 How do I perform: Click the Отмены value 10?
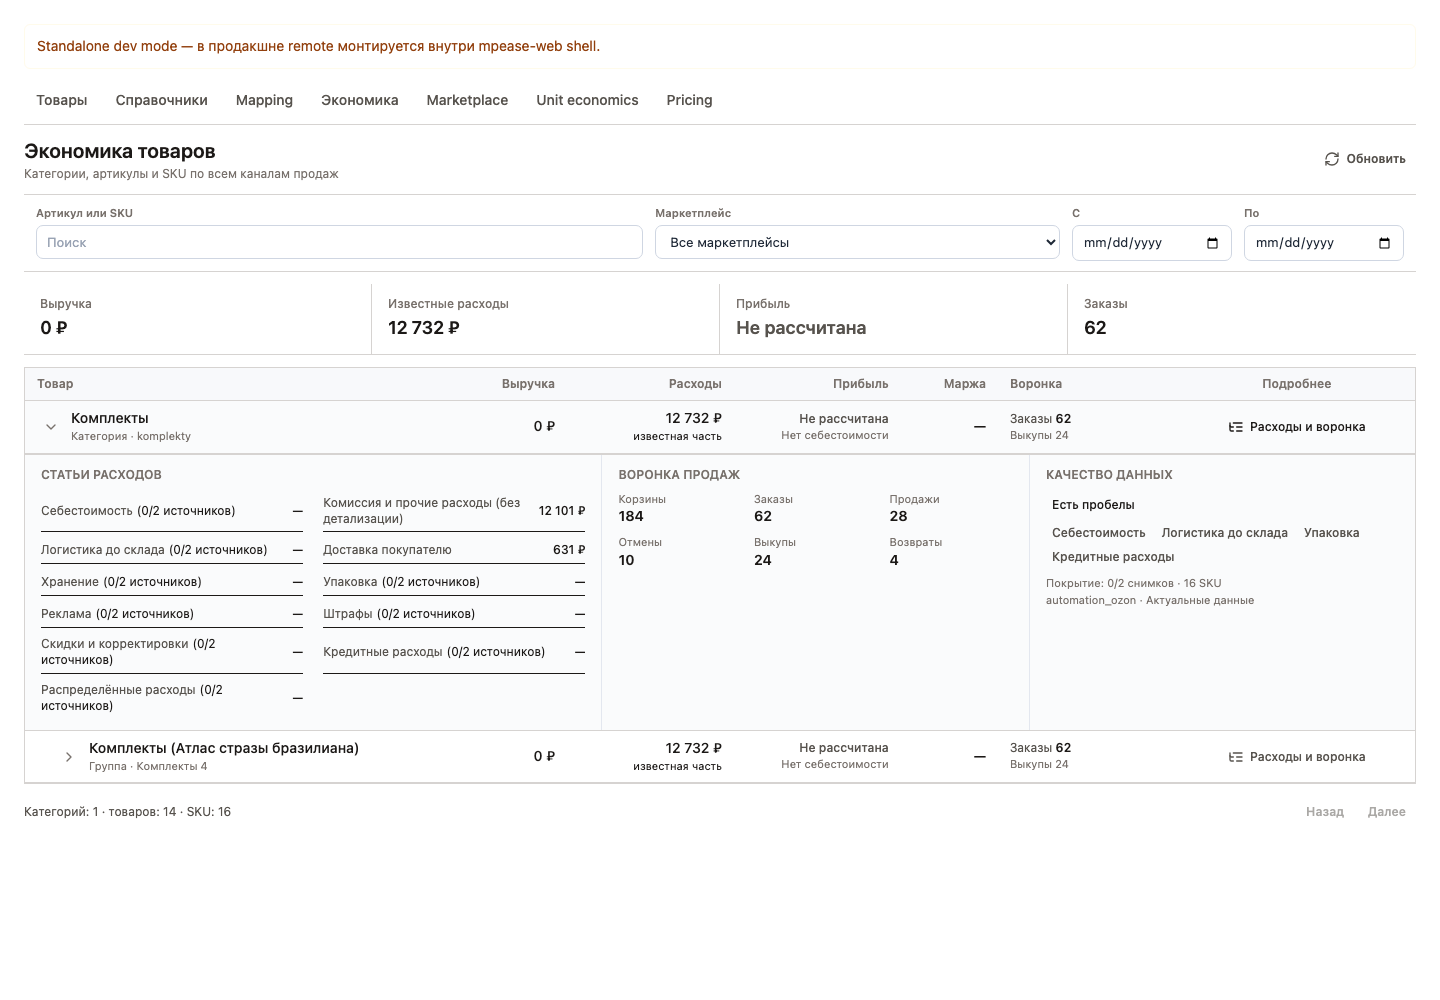click(626, 561)
